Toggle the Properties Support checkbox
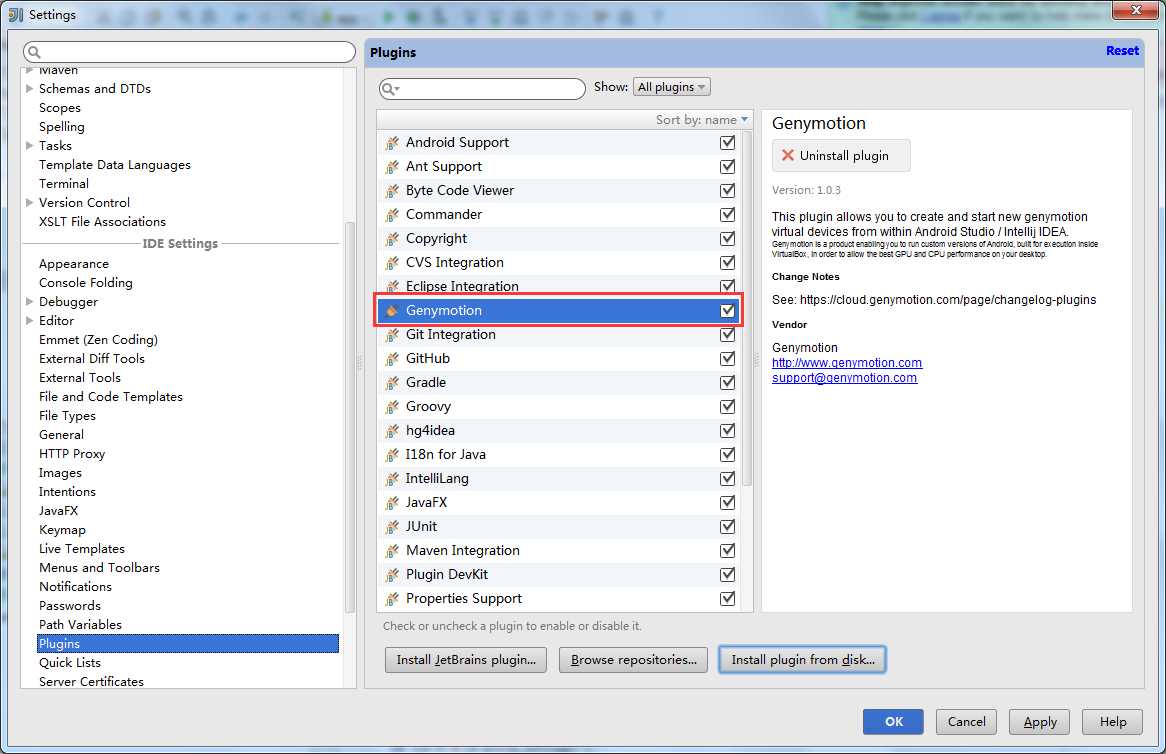The width and height of the screenshot is (1166, 754). click(x=727, y=599)
